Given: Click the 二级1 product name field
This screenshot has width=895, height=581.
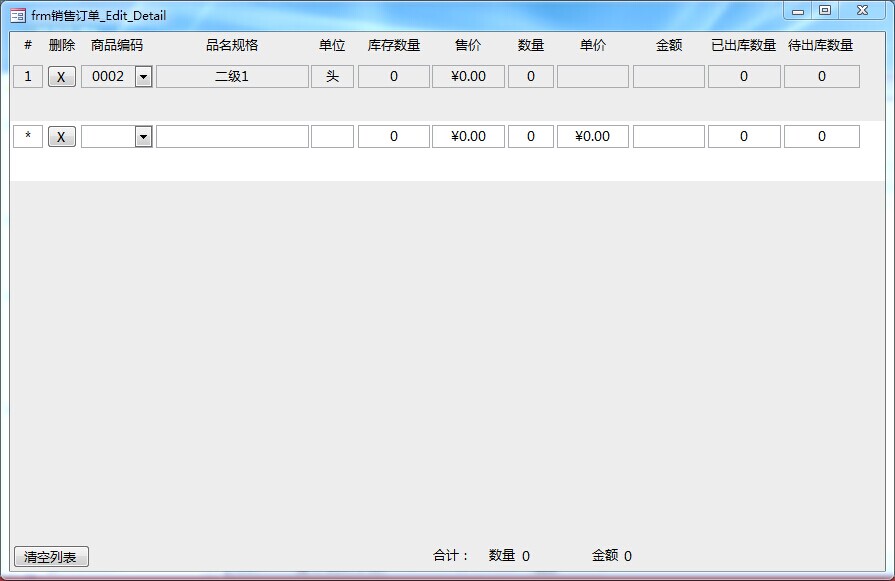Looking at the screenshot, I should [x=232, y=76].
